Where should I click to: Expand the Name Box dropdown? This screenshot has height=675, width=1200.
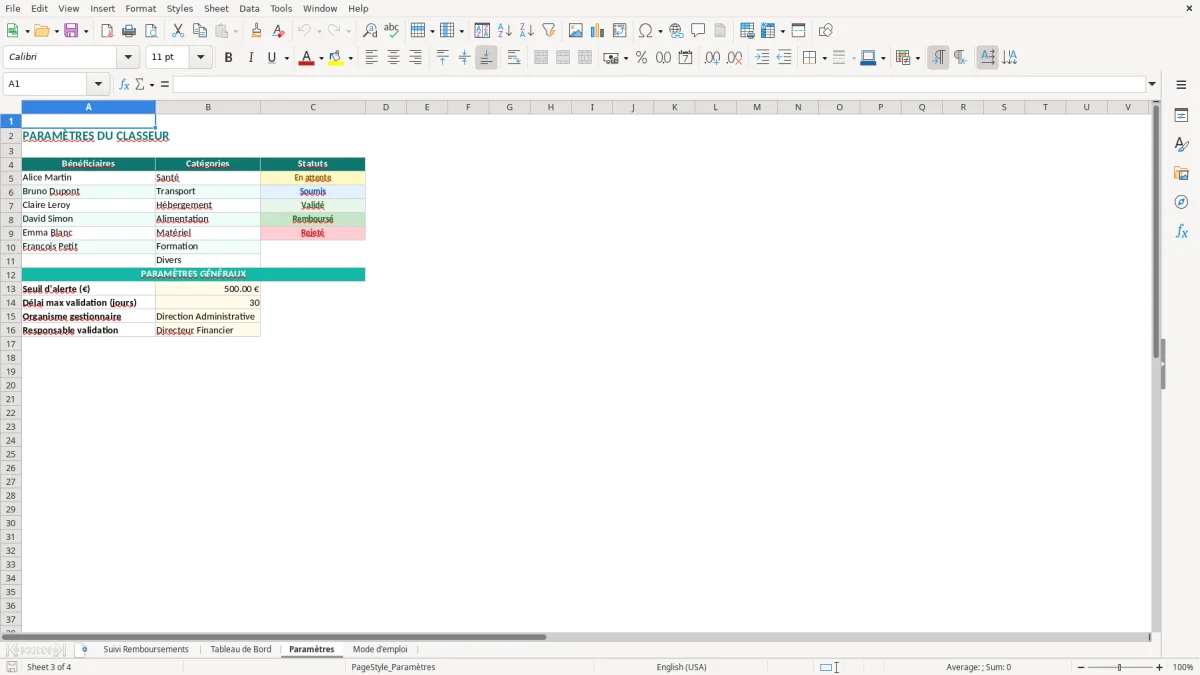(98, 85)
